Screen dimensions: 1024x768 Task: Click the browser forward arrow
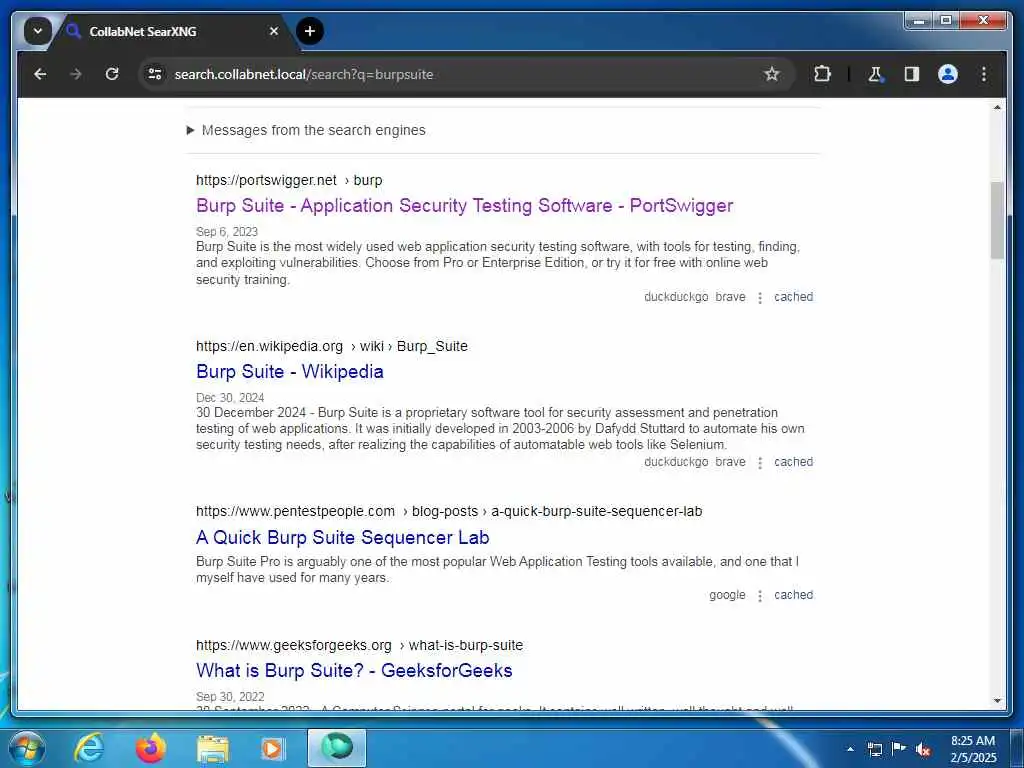pos(76,74)
